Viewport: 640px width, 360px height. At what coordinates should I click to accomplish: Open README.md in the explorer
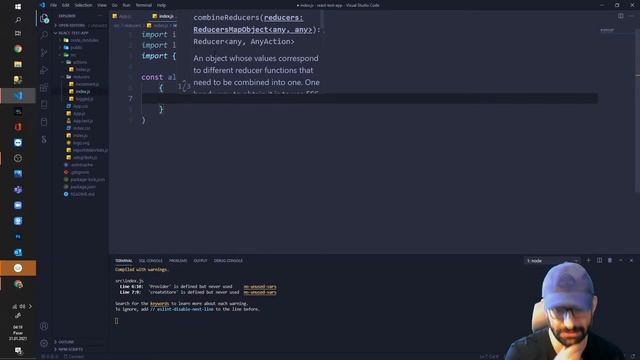(x=82, y=194)
